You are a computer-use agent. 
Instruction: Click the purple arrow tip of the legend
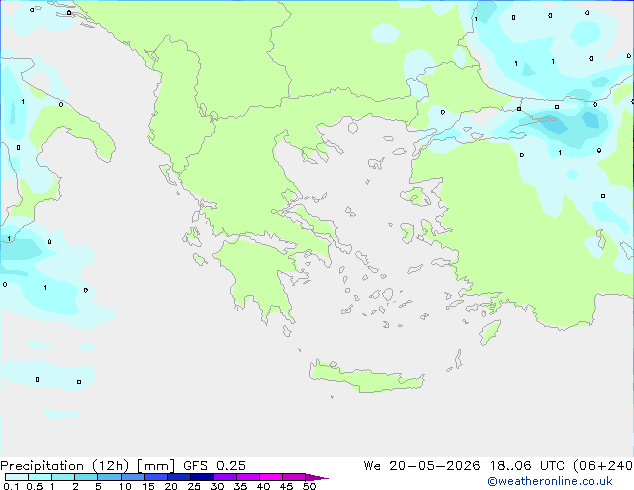317,477
